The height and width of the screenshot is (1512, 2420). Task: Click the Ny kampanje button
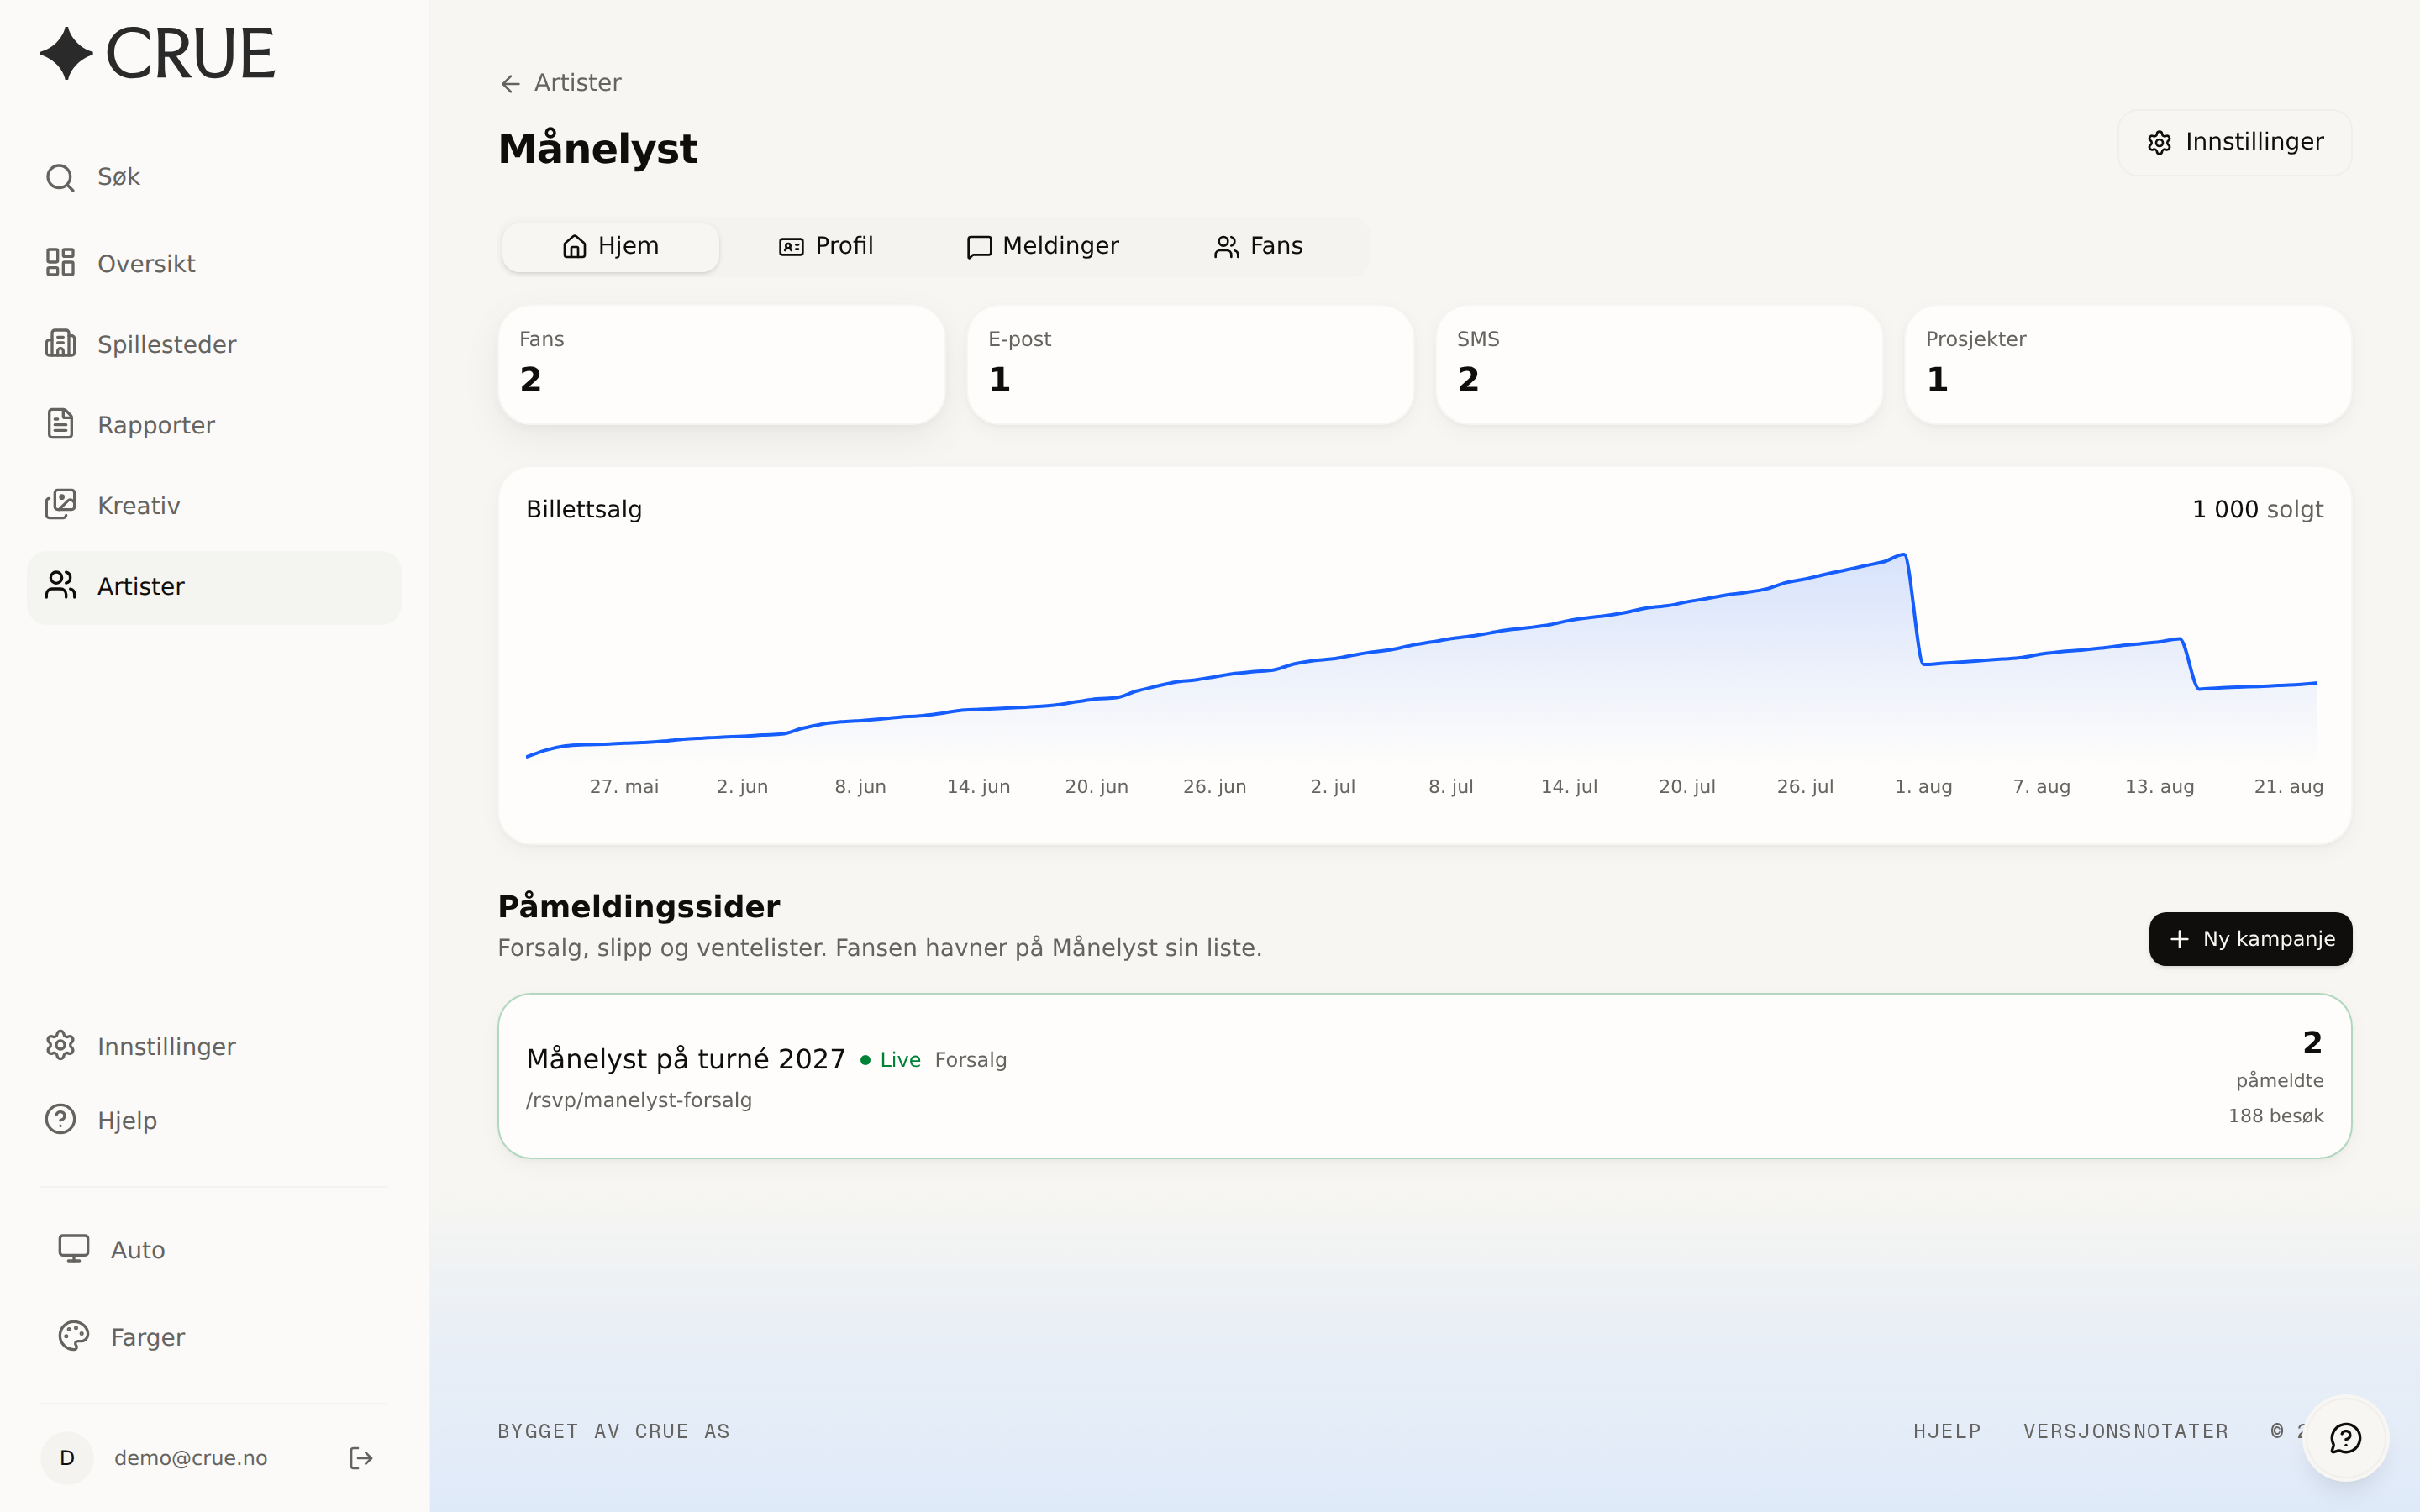[x=2250, y=939]
